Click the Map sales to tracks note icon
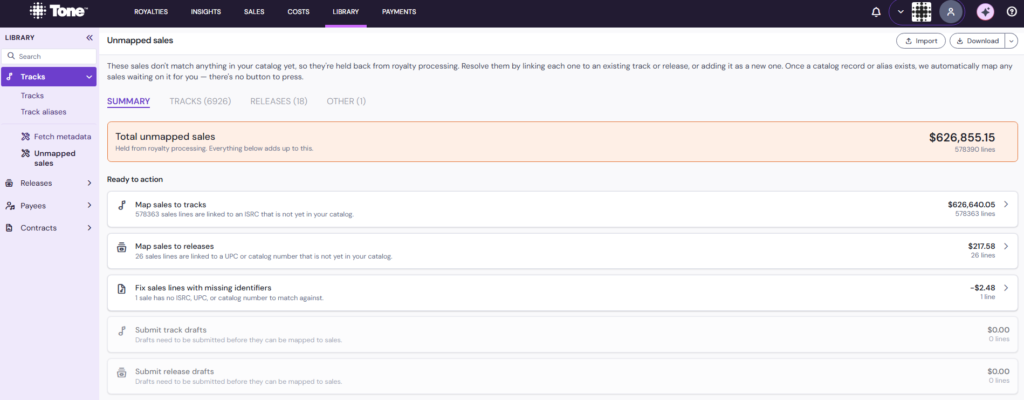Viewport: 1024px width, 400px height. (121, 205)
